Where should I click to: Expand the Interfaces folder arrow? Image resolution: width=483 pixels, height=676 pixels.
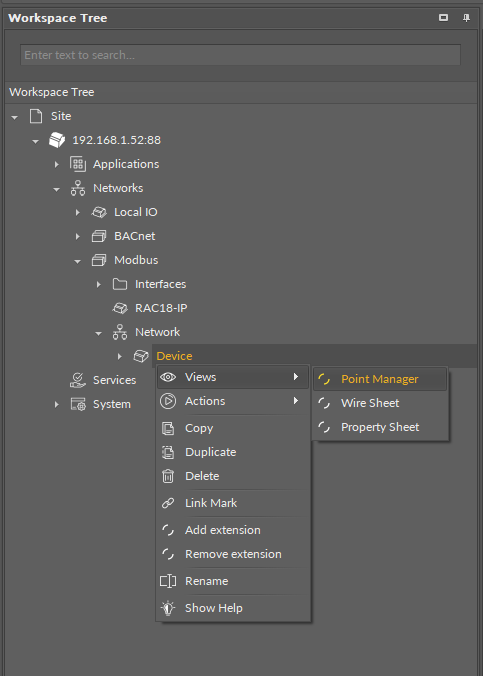click(98, 284)
